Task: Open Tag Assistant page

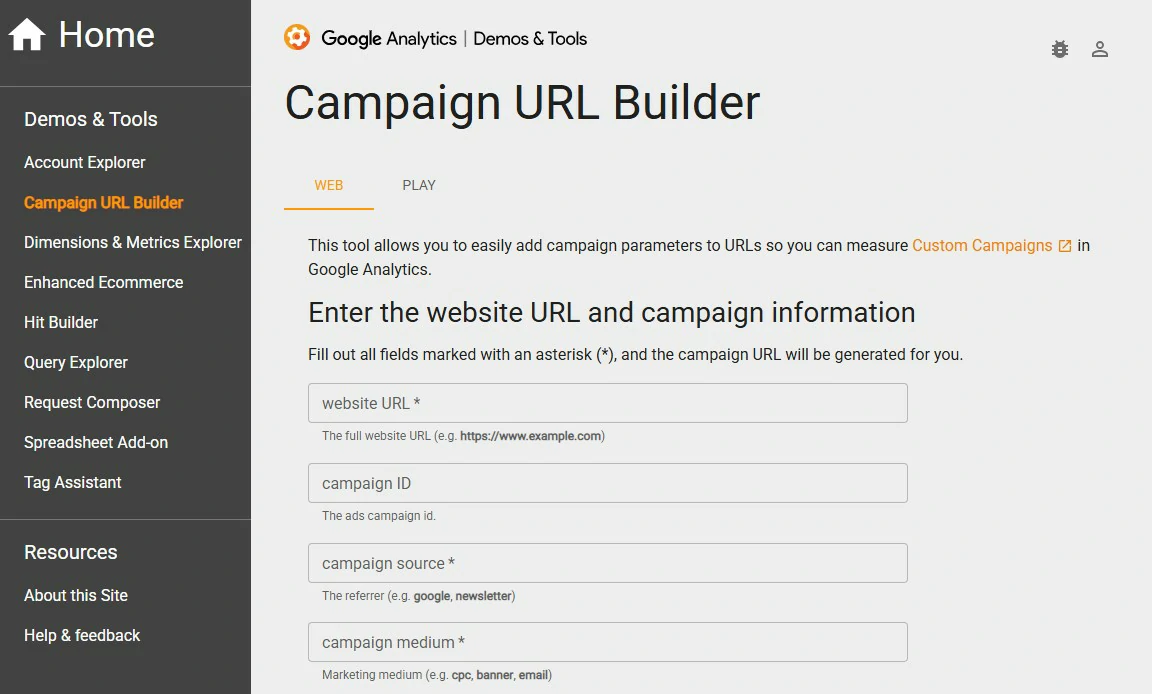Action: pyautogui.click(x=73, y=482)
